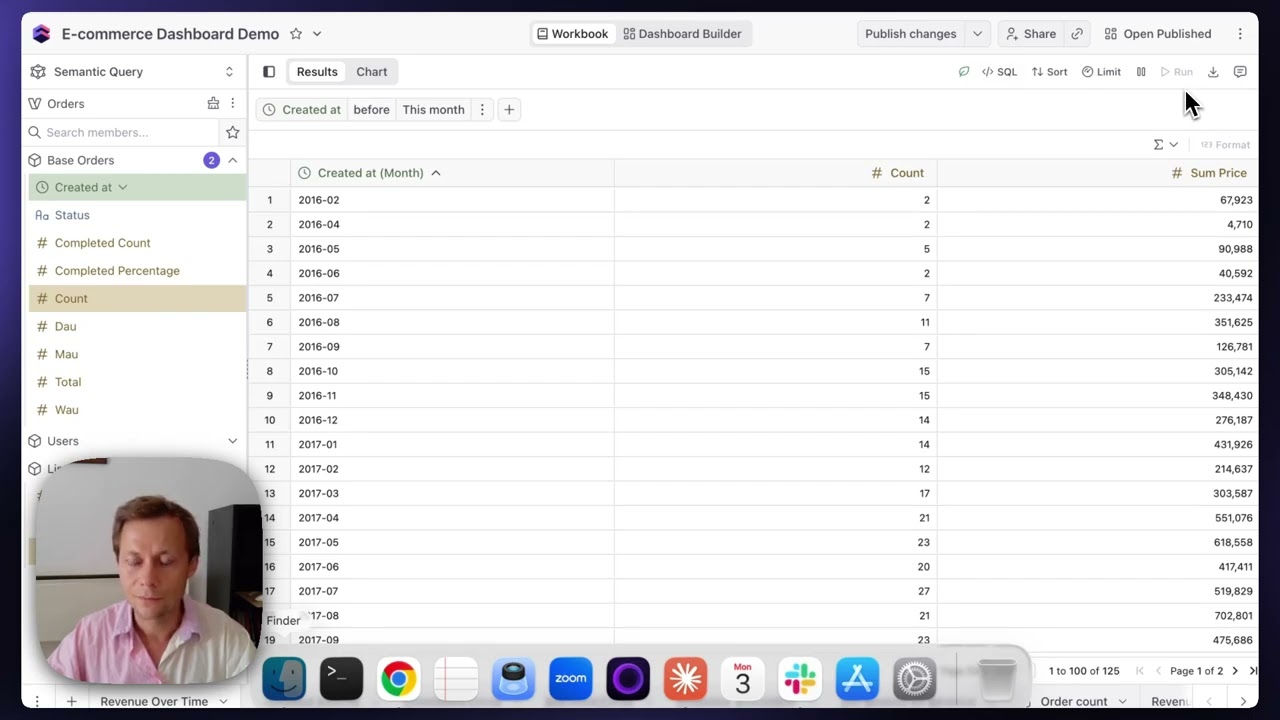1280x720 pixels.
Task: Open the Publish changes dropdown arrow
Action: click(x=977, y=34)
